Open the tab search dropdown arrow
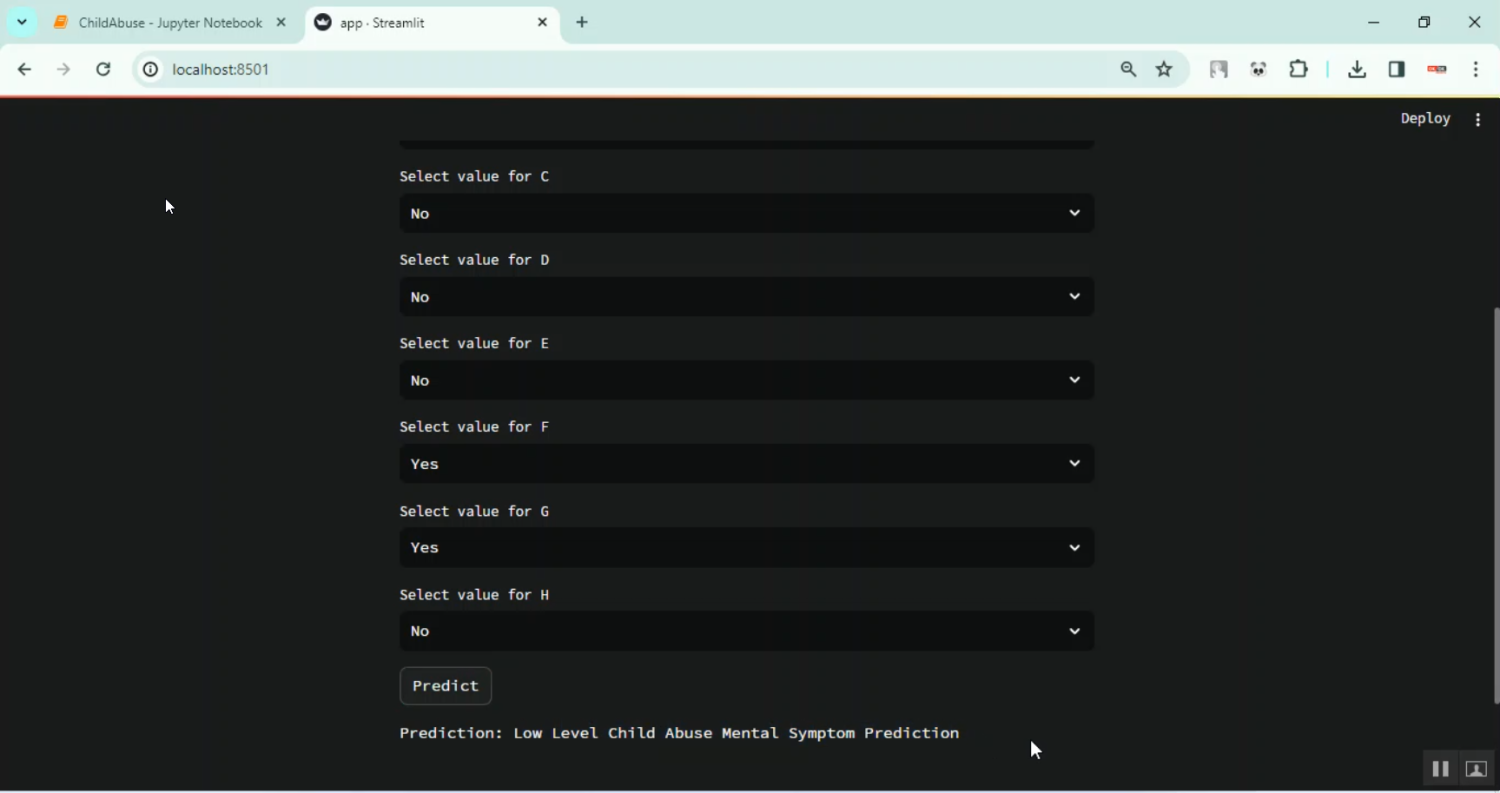This screenshot has height=793, width=1500. 22,22
